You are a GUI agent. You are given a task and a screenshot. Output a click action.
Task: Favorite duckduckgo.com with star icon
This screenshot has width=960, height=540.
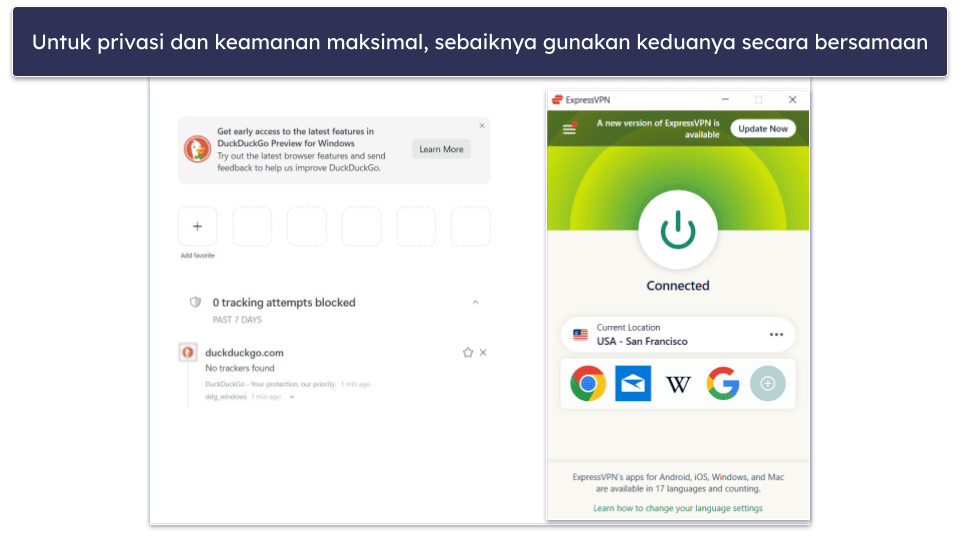coord(468,353)
